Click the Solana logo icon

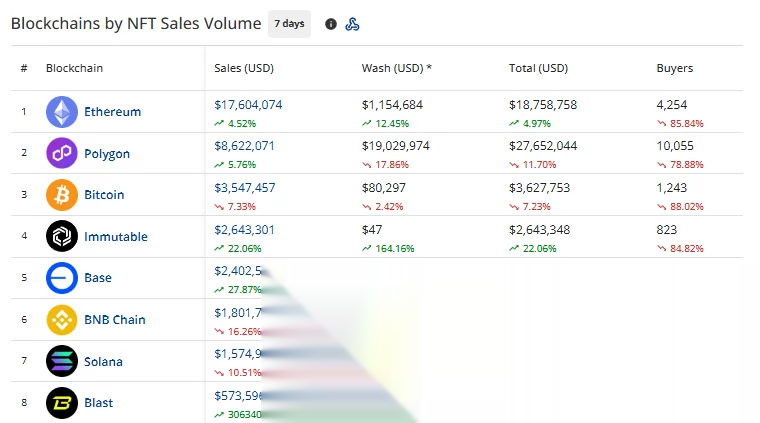(62, 361)
